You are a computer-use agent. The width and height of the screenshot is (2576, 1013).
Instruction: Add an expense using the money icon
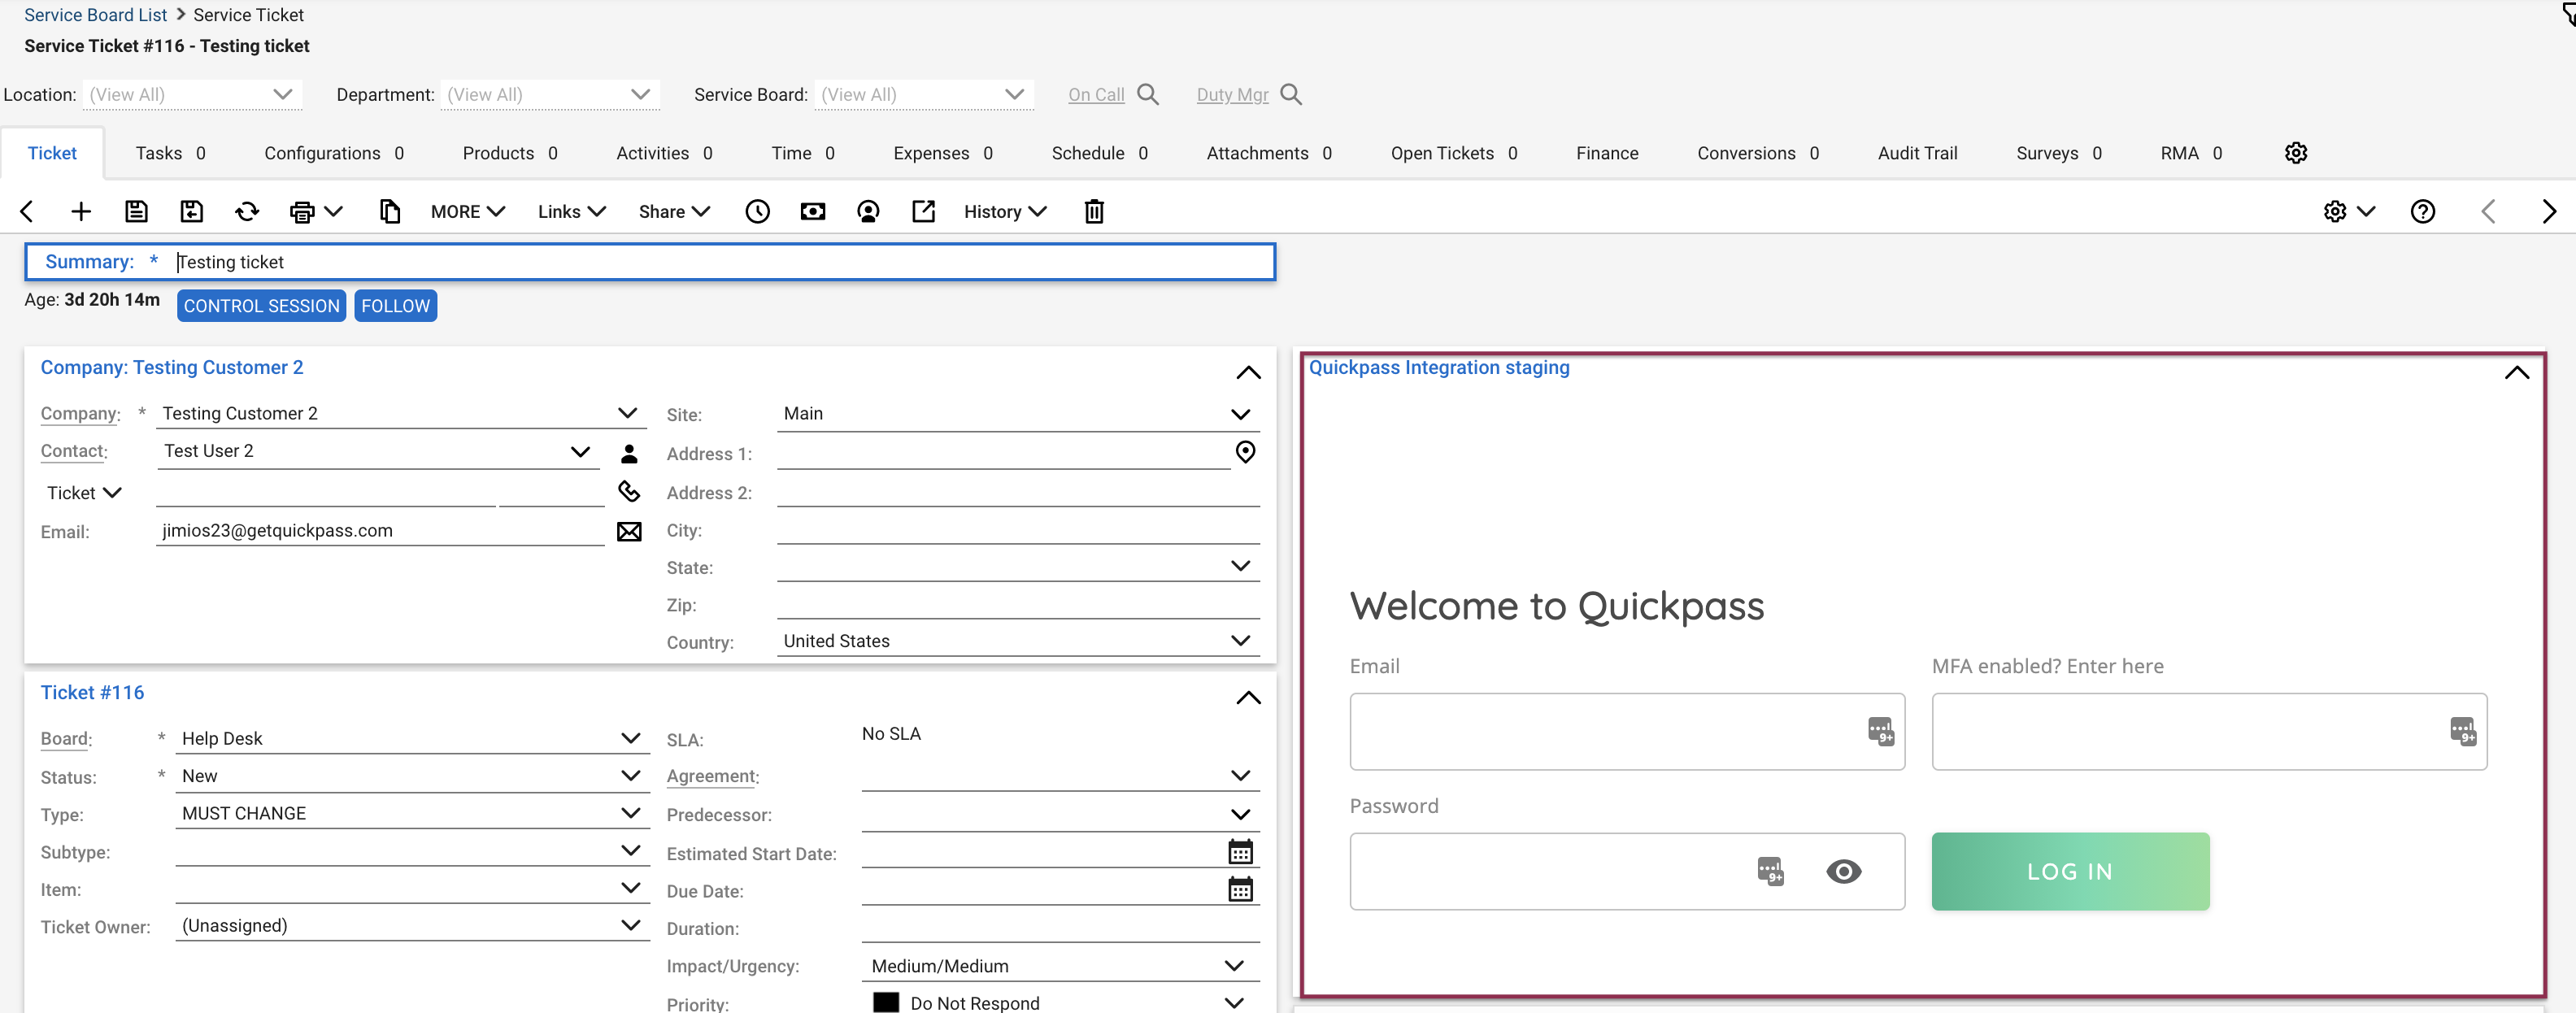[813, 211]
